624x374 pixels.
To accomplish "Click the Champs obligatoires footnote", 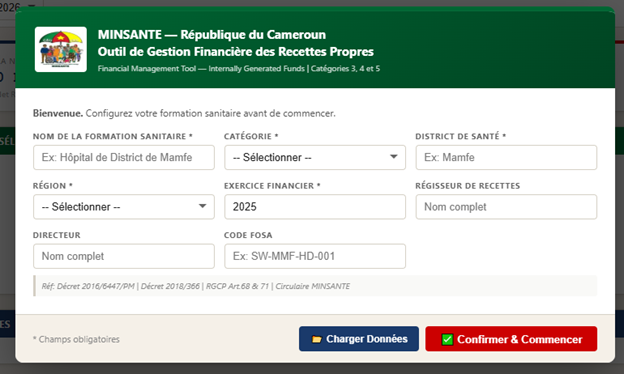I will pos(76,339).
